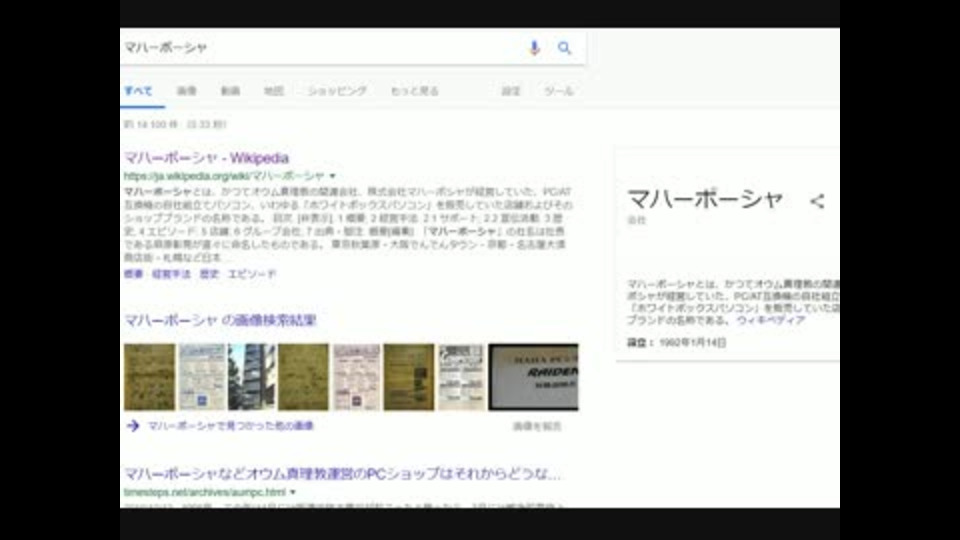This screenshot has width=960, height=540.
Task: Open the もっと見る menu
Action: (414, 91)
